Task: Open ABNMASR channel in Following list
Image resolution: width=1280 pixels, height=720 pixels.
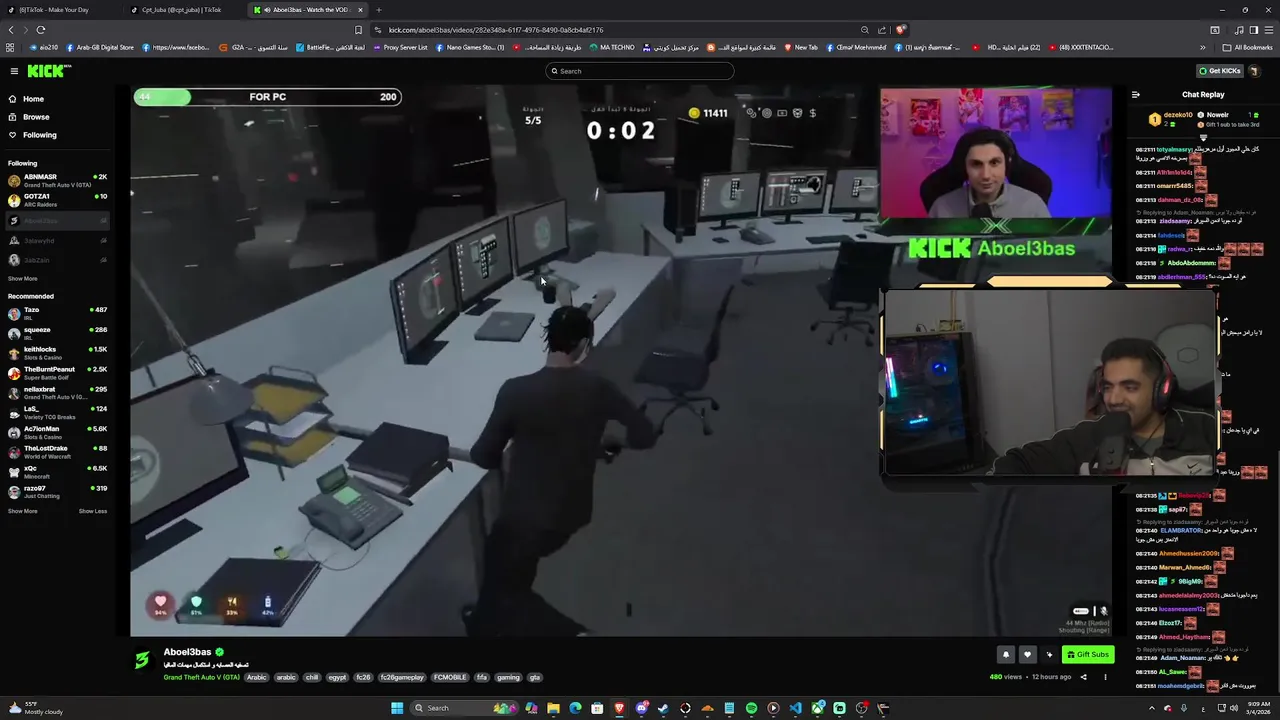Action: click(x=58, y=181)
